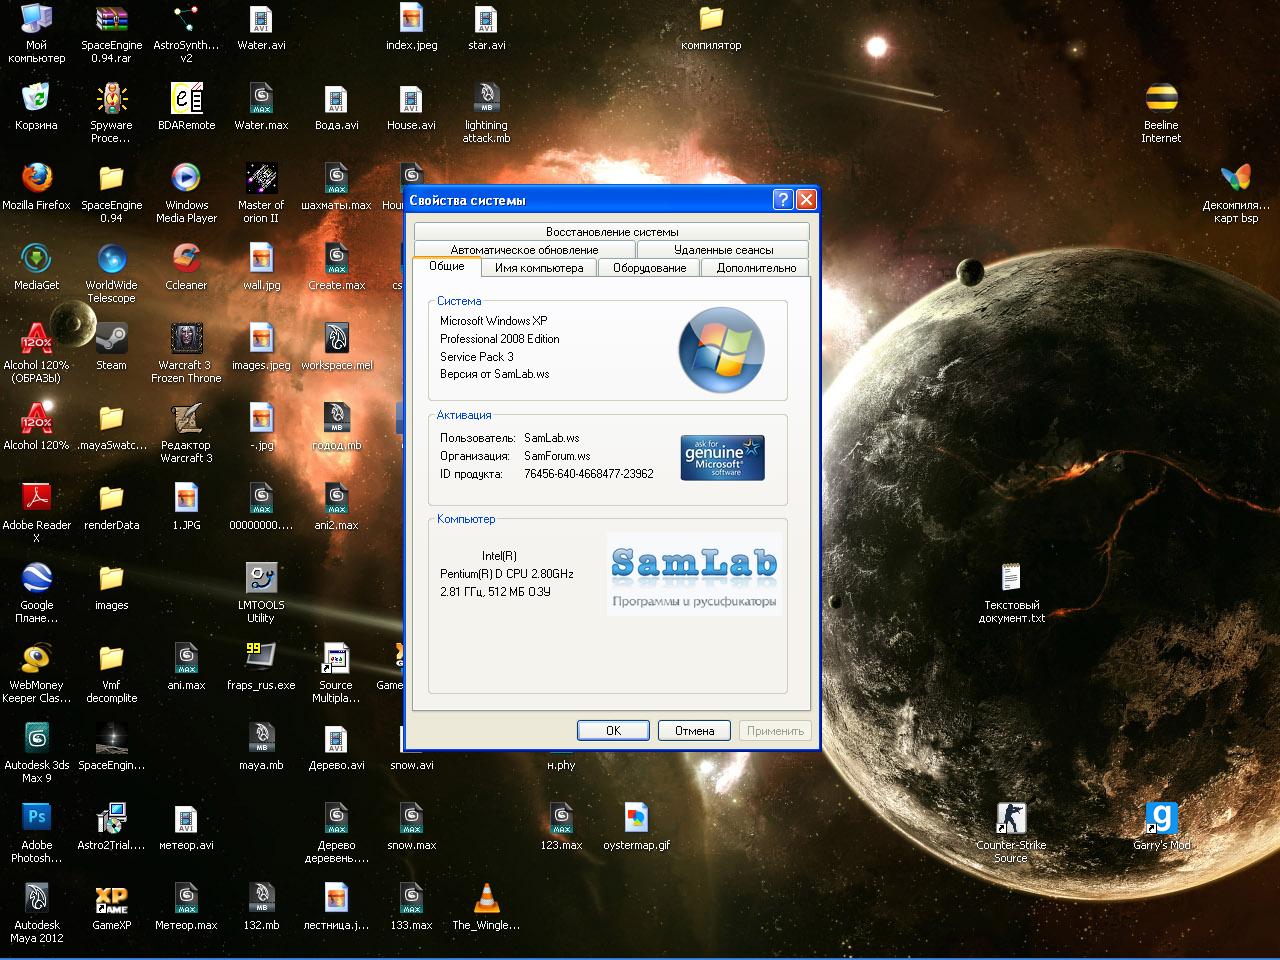Screen dimensions: 1280x960
Task: Click the fraps_rus.exe icon
Action: [x=261, y=658]
